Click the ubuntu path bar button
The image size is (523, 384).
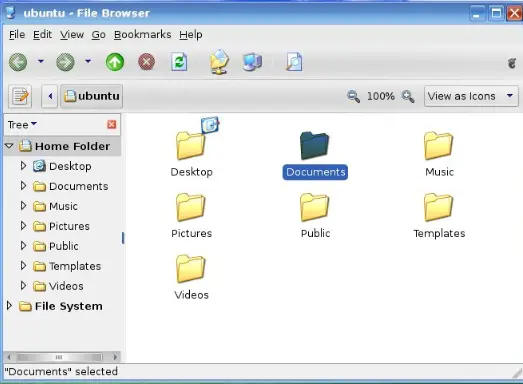[91, 96]
